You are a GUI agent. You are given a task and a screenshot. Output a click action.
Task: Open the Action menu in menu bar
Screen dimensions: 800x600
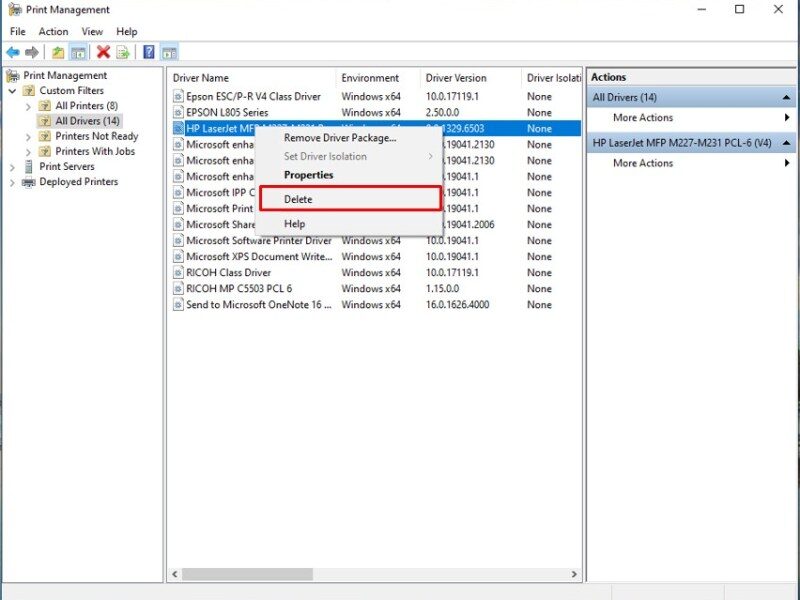click(x=53, y=31)
